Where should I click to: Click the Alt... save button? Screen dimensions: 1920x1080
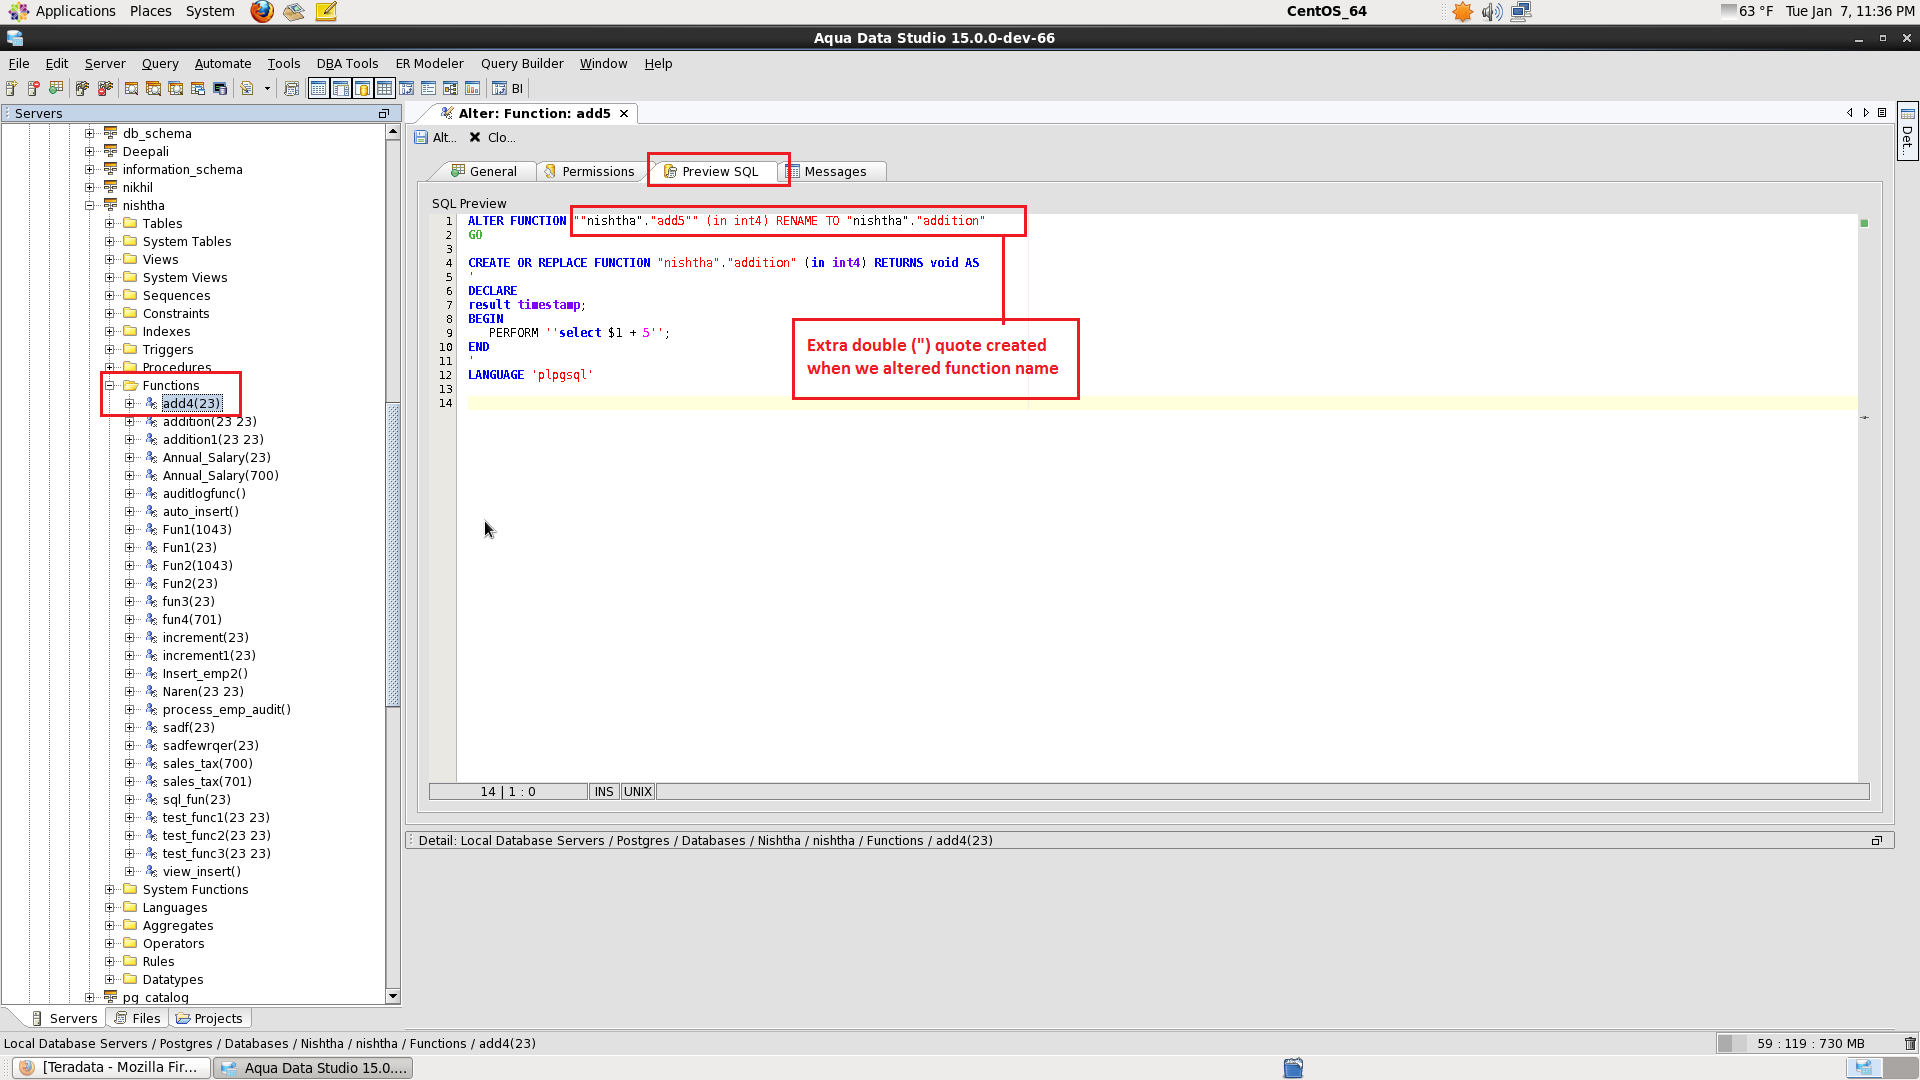pos(435,138)
